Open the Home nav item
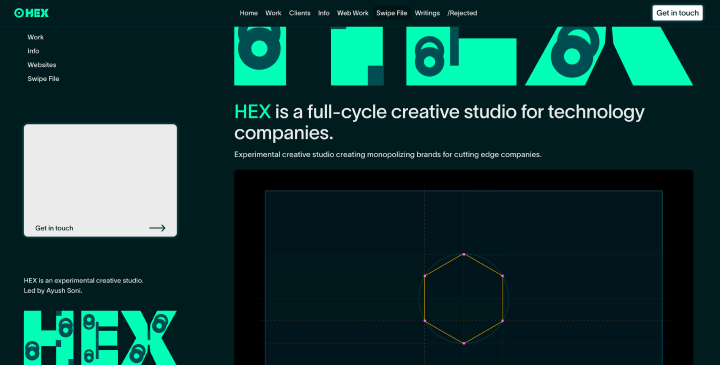 [248, 13]
